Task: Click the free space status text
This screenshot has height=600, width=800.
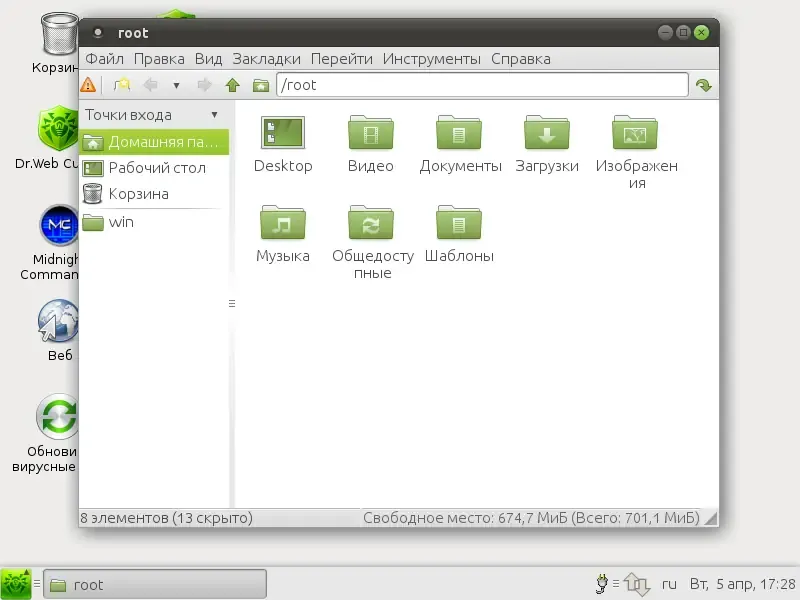Action: click(x=531, y=518)
